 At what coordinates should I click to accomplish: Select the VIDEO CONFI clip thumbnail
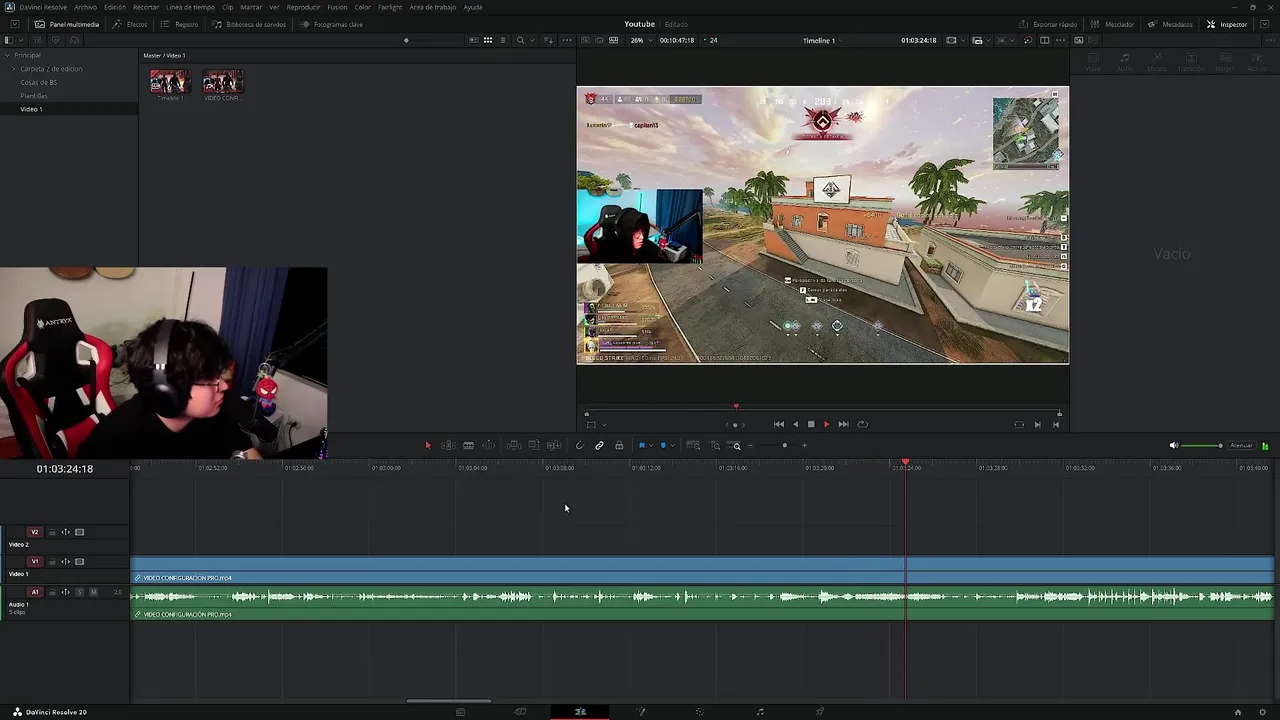click(223, 83)
